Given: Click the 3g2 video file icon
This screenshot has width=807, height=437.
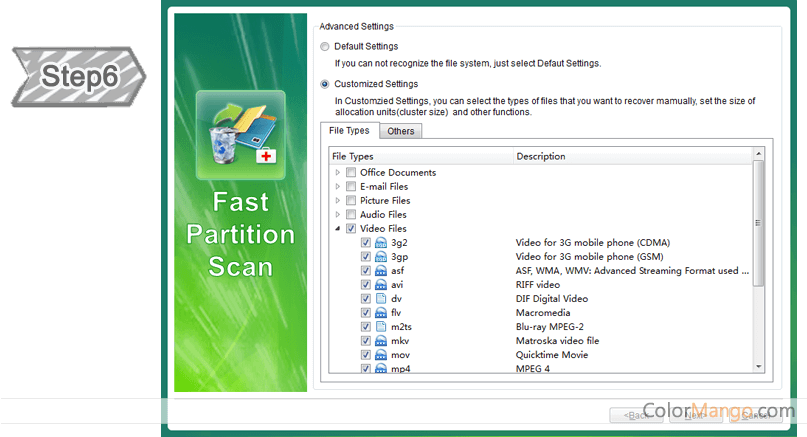Looking at the screenshot, I should 380,243.
